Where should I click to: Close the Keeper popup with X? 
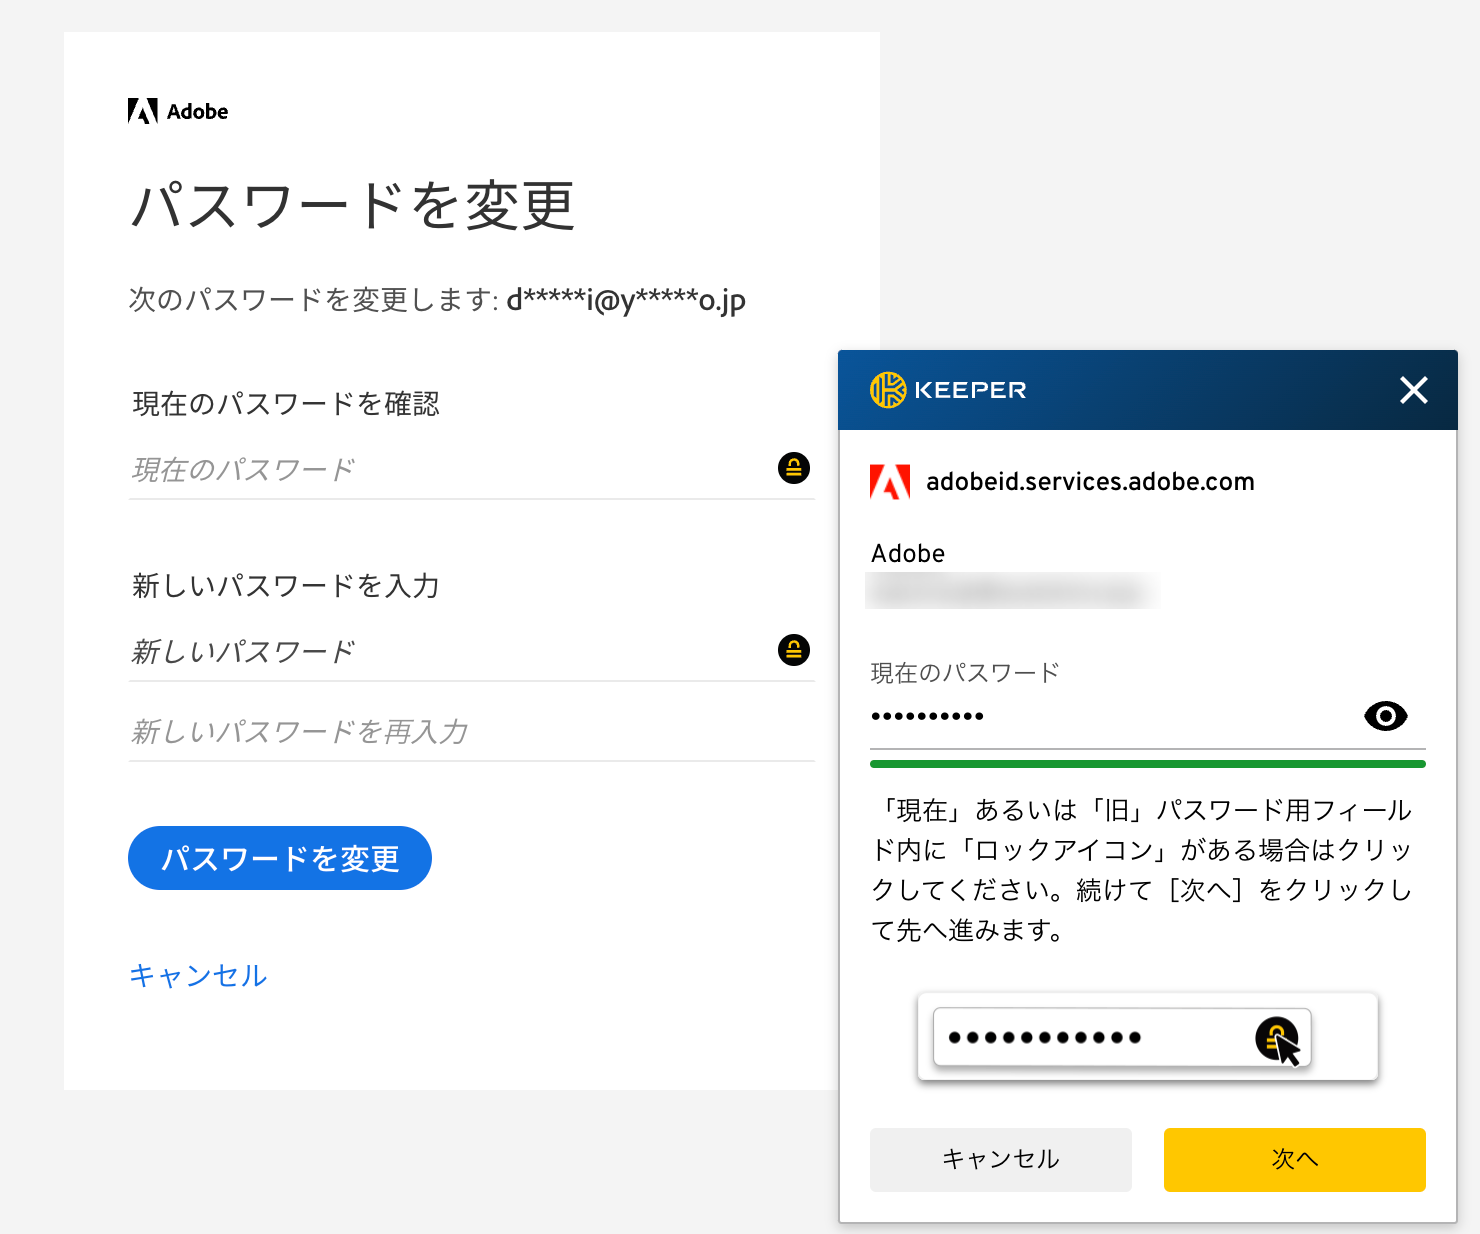(1413, 390)
